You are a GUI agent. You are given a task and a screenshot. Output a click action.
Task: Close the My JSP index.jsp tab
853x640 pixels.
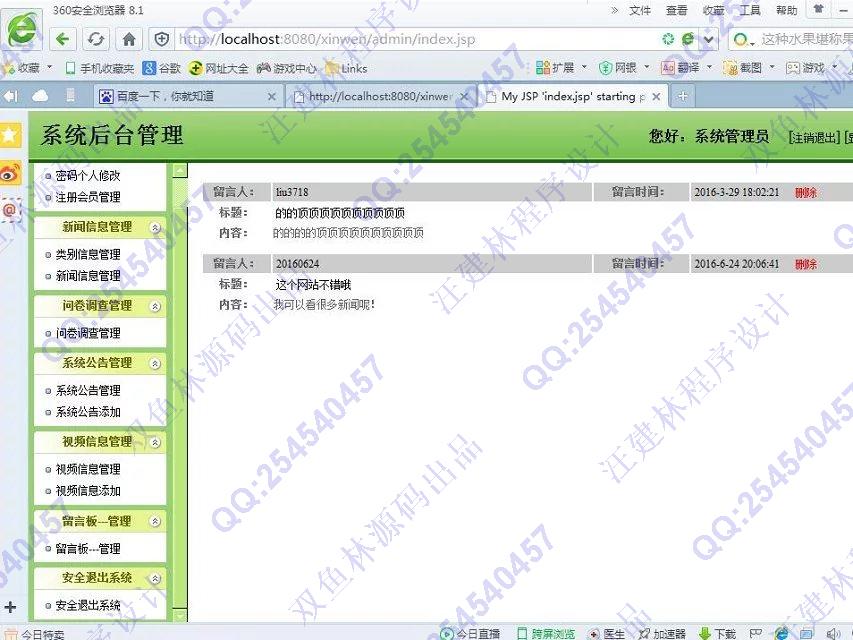click(657, 96)
